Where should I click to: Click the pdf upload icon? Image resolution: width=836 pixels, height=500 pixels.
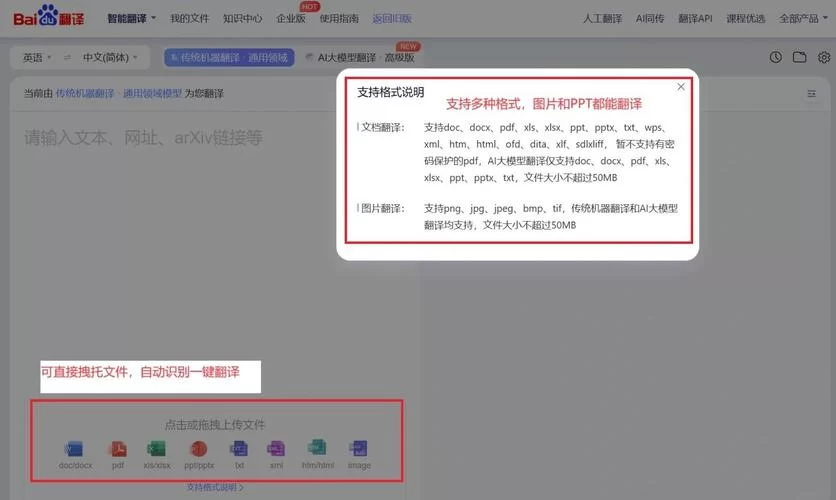[x=118, y=449]
